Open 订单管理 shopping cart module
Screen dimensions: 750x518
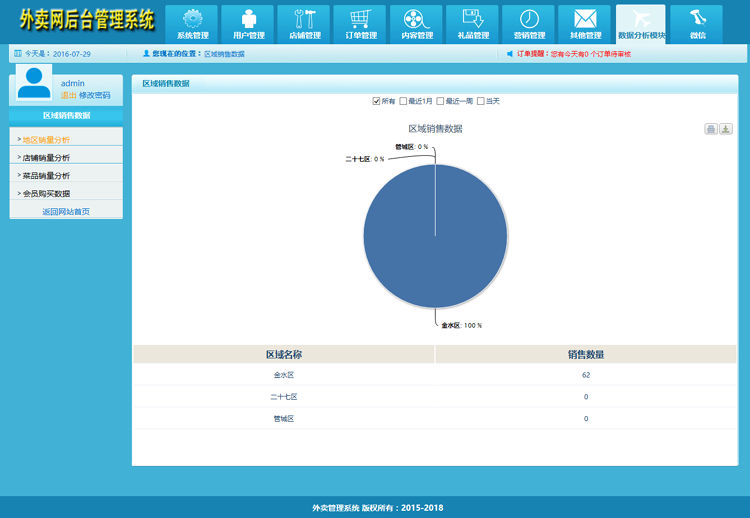361,24
